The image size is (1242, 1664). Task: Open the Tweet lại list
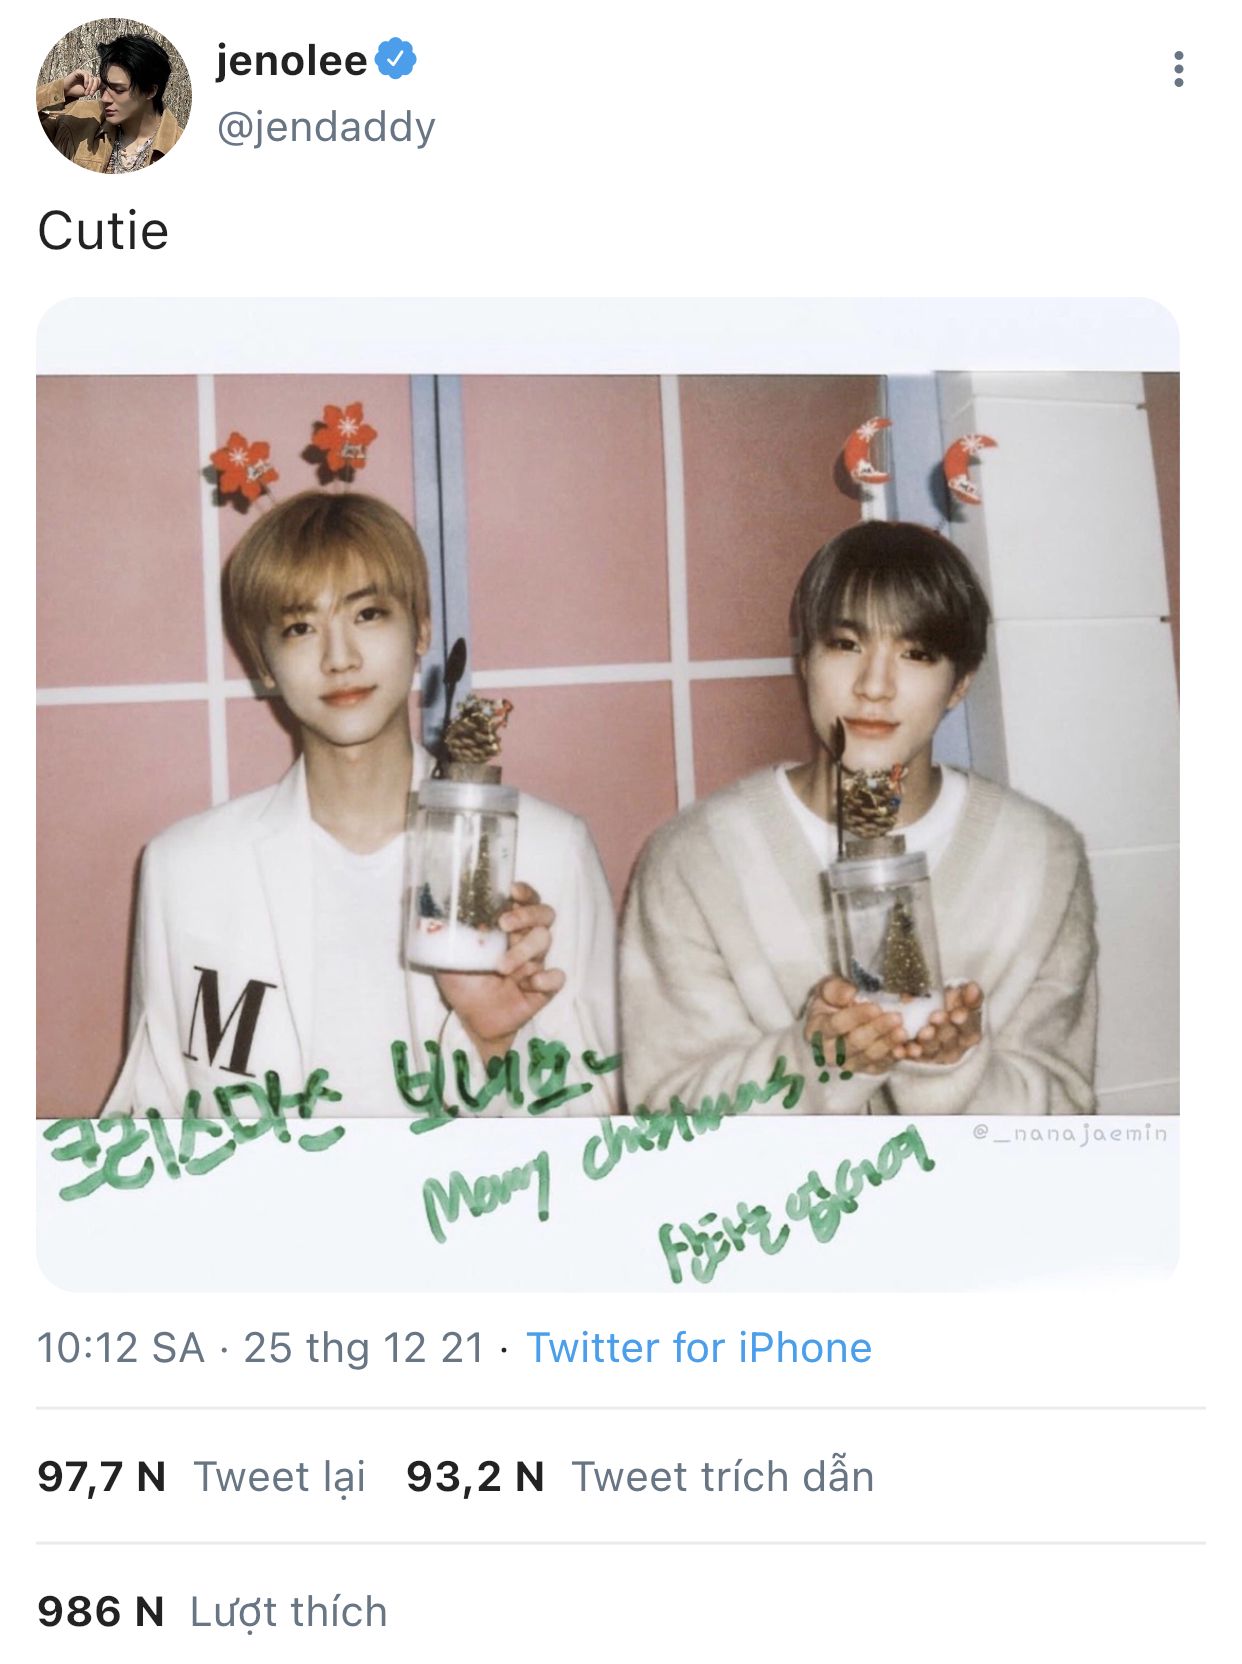click(x=280, y=1478)
